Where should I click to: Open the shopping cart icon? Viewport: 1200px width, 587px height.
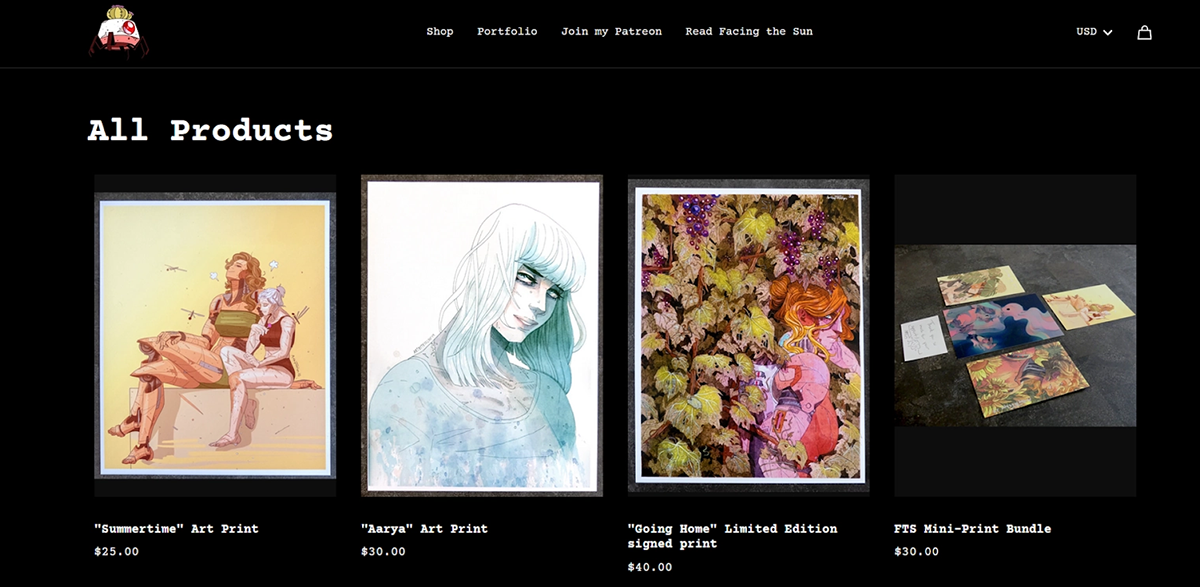(1144, 32)
